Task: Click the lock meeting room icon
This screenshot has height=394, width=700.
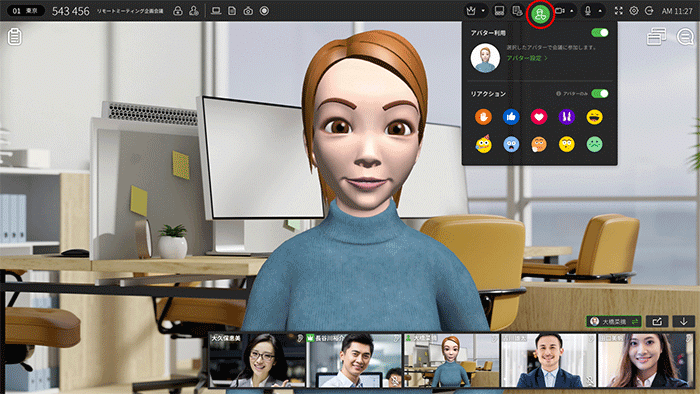Action: (x=178, y=11)
